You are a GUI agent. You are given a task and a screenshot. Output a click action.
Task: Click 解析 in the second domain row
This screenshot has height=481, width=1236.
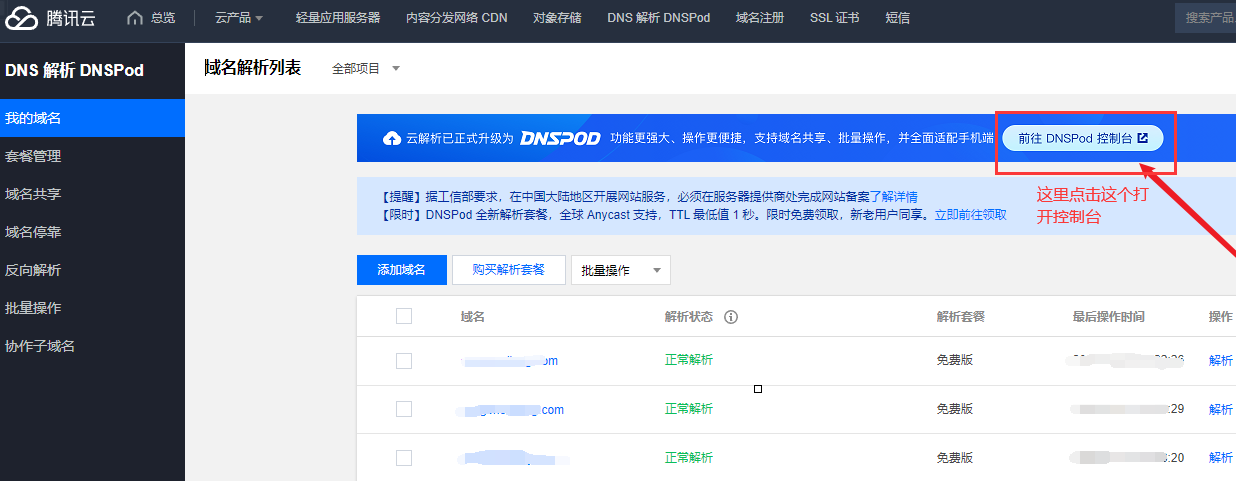1221,409
